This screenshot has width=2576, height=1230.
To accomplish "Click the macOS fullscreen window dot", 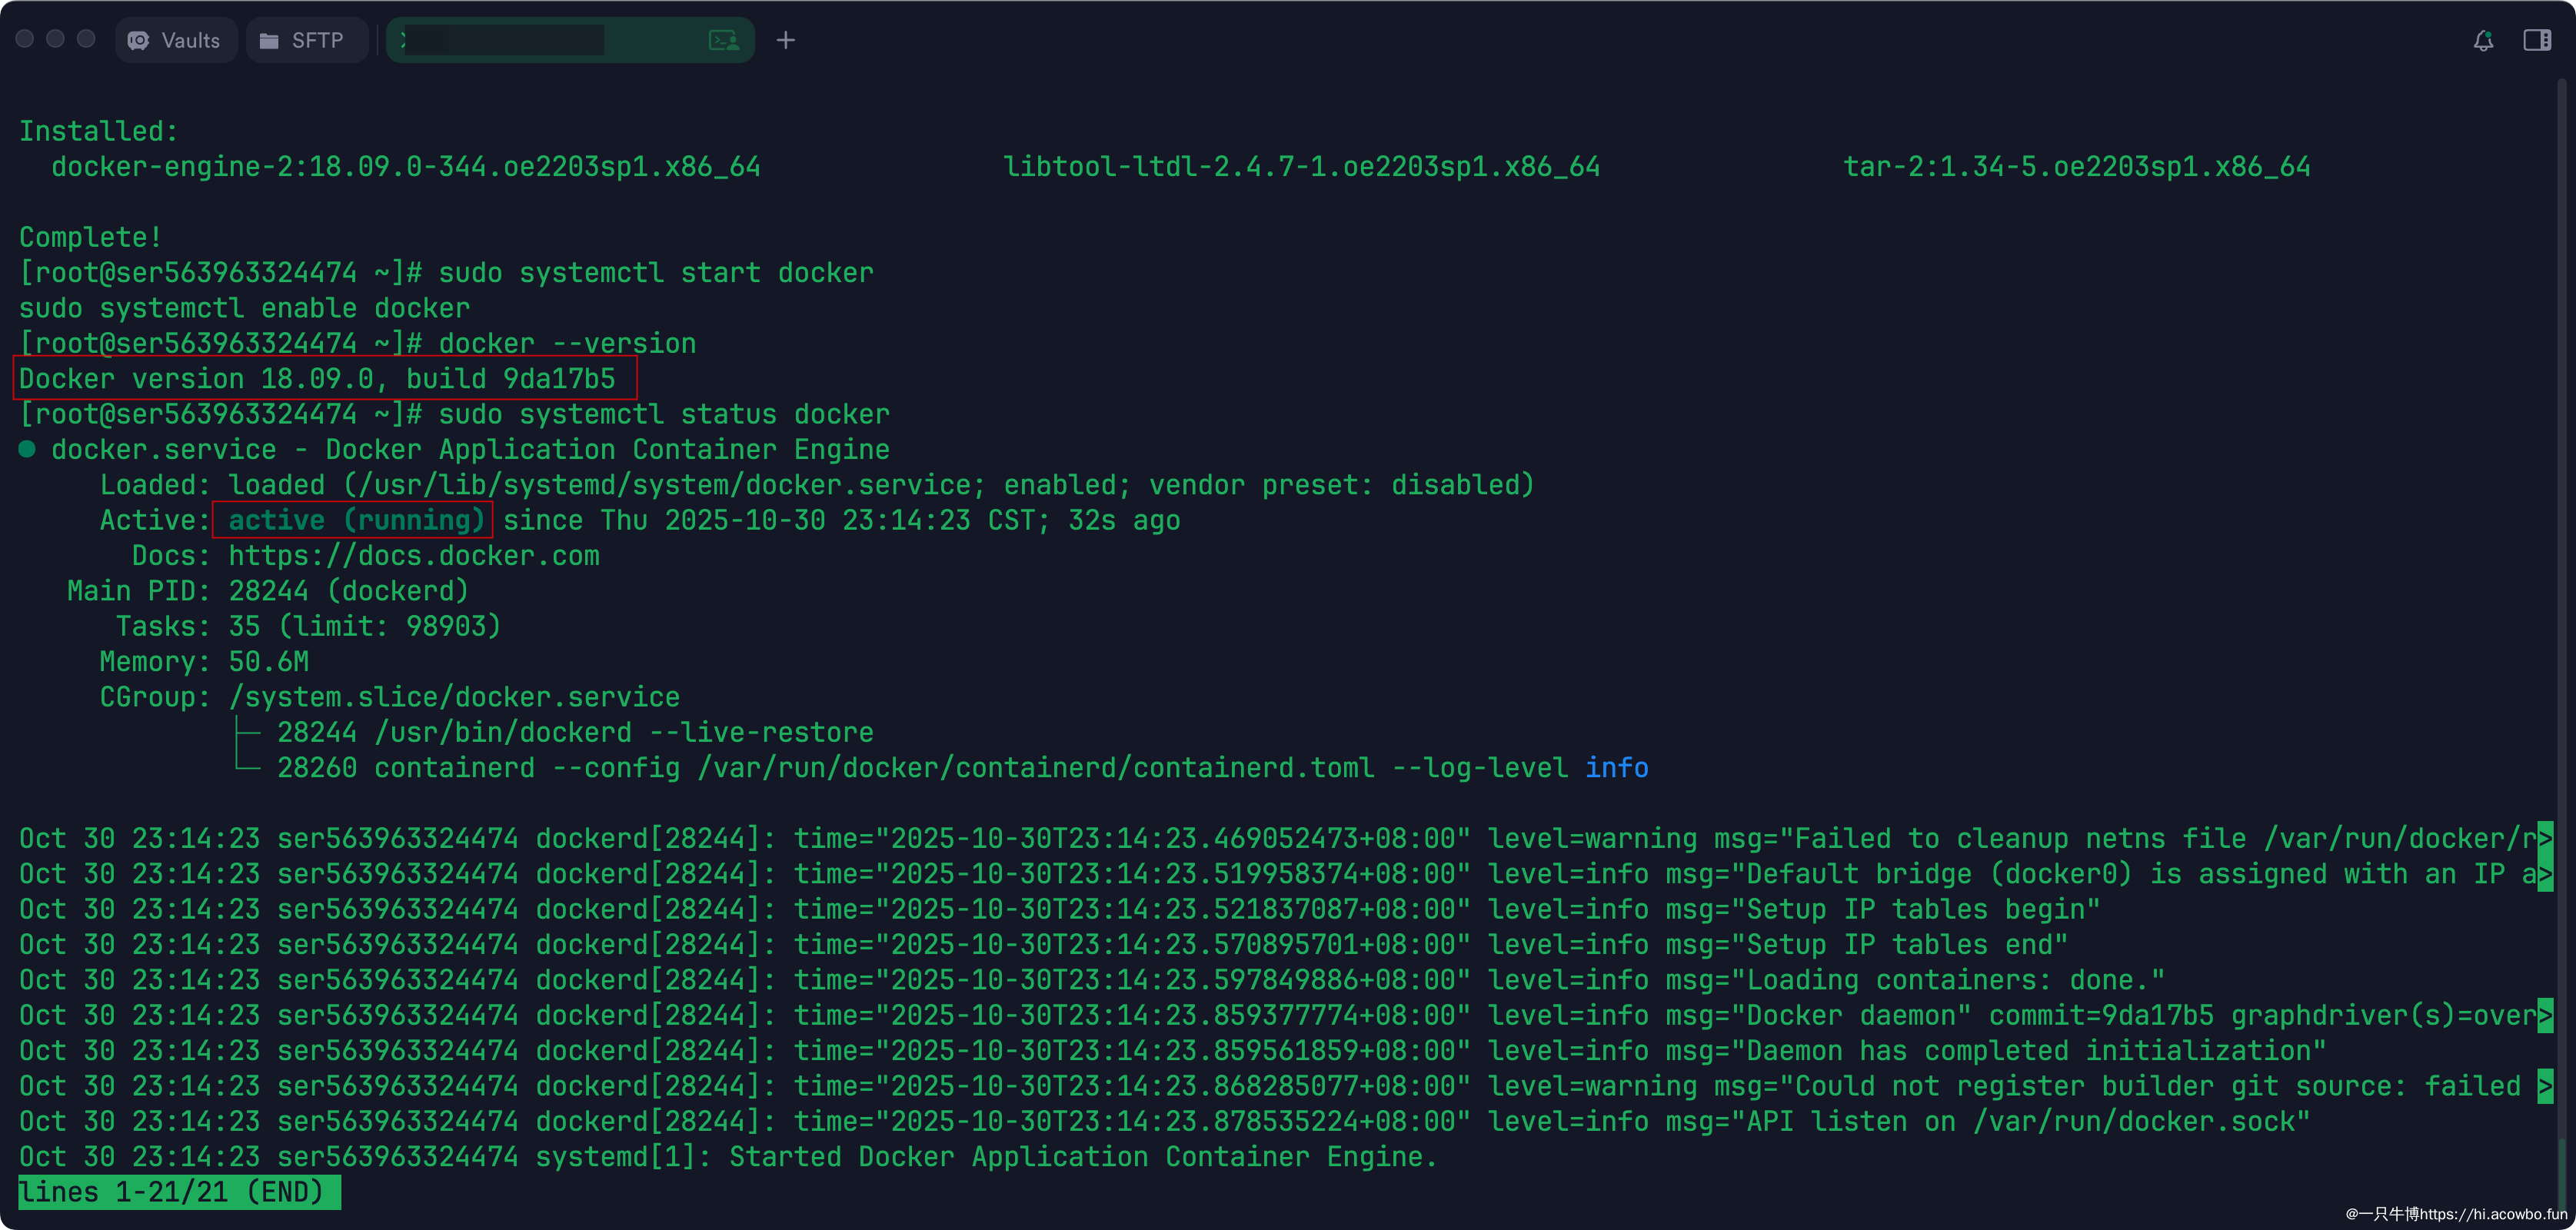I will [87, 39].
